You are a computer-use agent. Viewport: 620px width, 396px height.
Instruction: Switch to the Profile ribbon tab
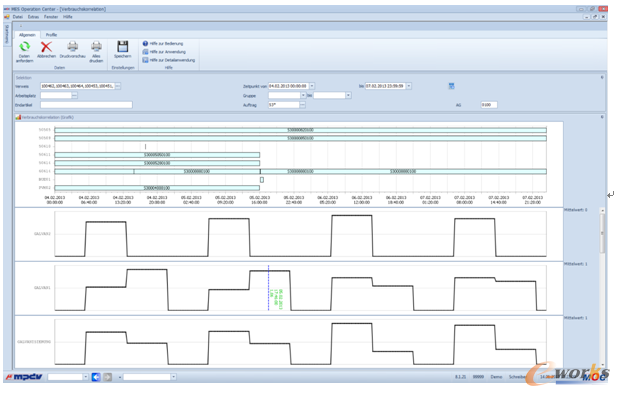[51, 35]
